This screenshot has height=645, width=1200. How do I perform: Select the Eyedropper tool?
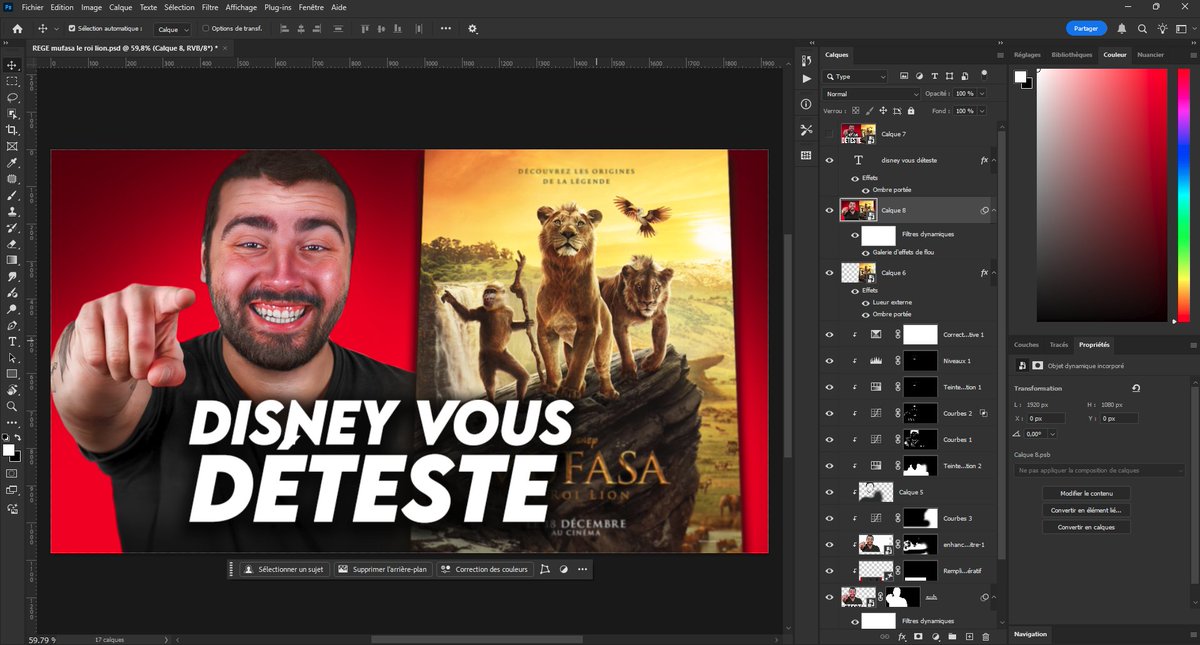12,163
